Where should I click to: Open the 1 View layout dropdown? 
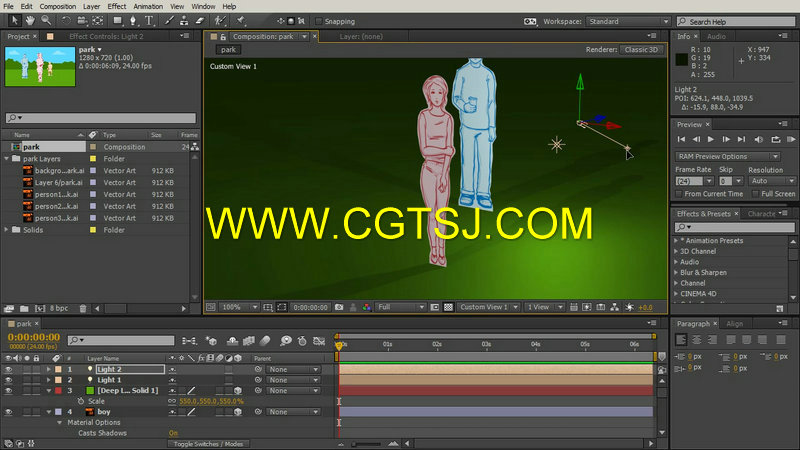544,307
